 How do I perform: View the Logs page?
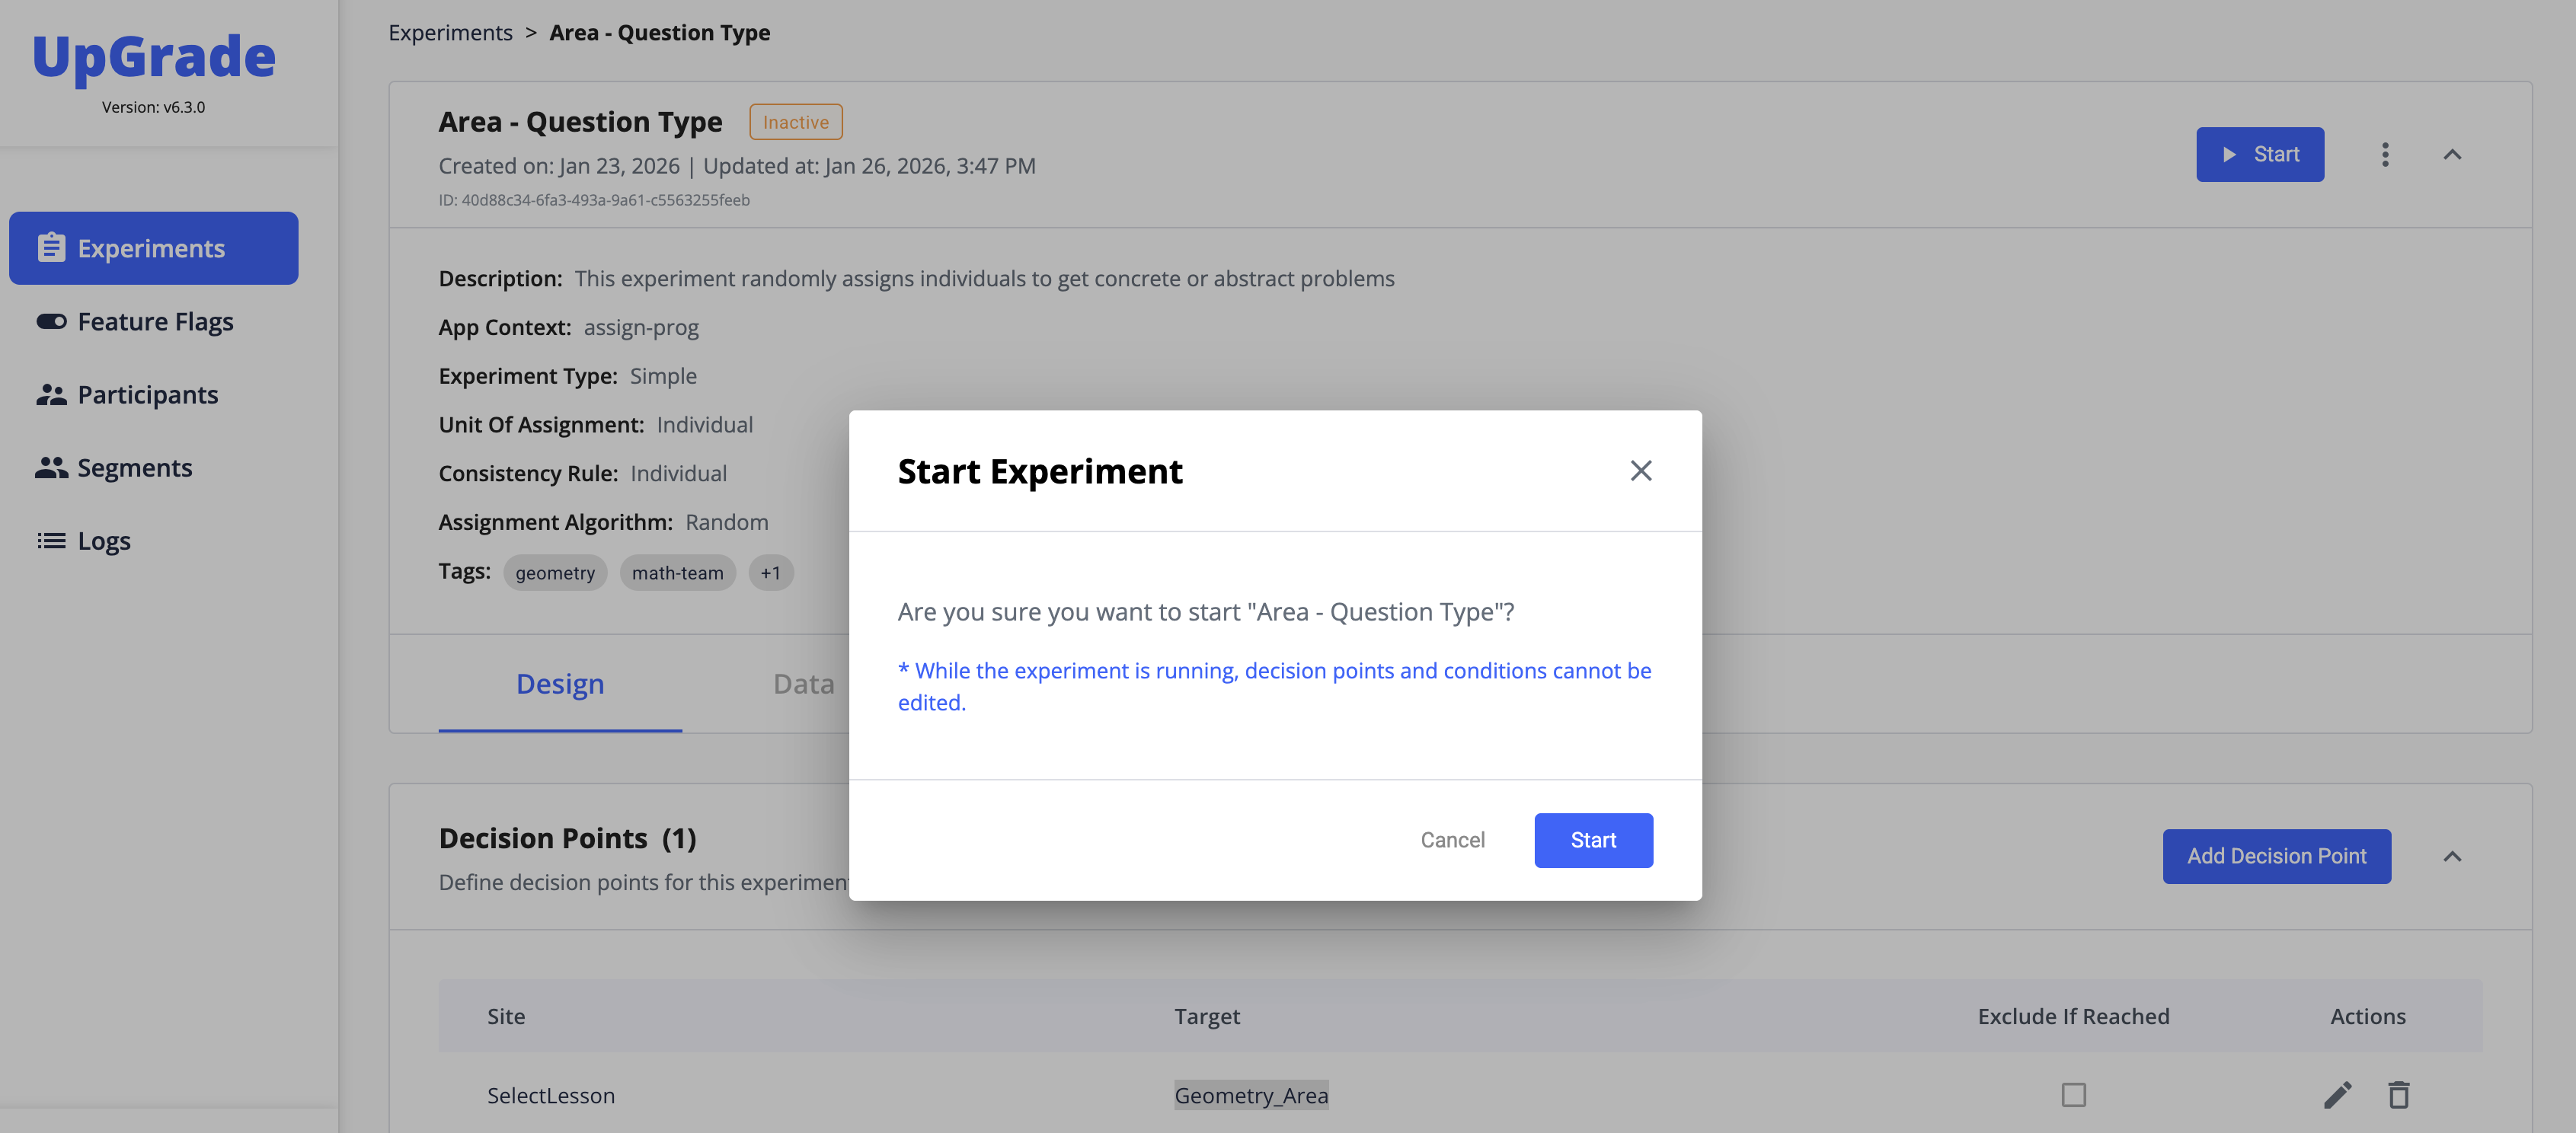(x=103, y=540)
